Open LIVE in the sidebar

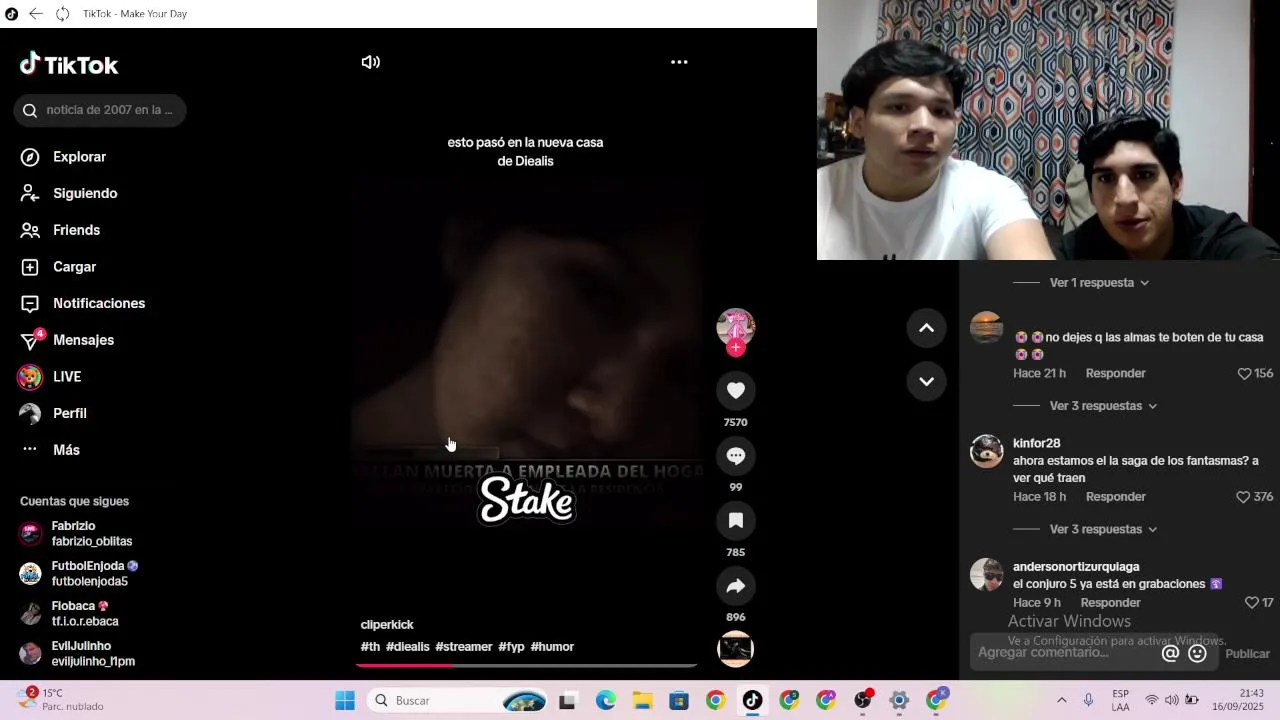[50, 377]
